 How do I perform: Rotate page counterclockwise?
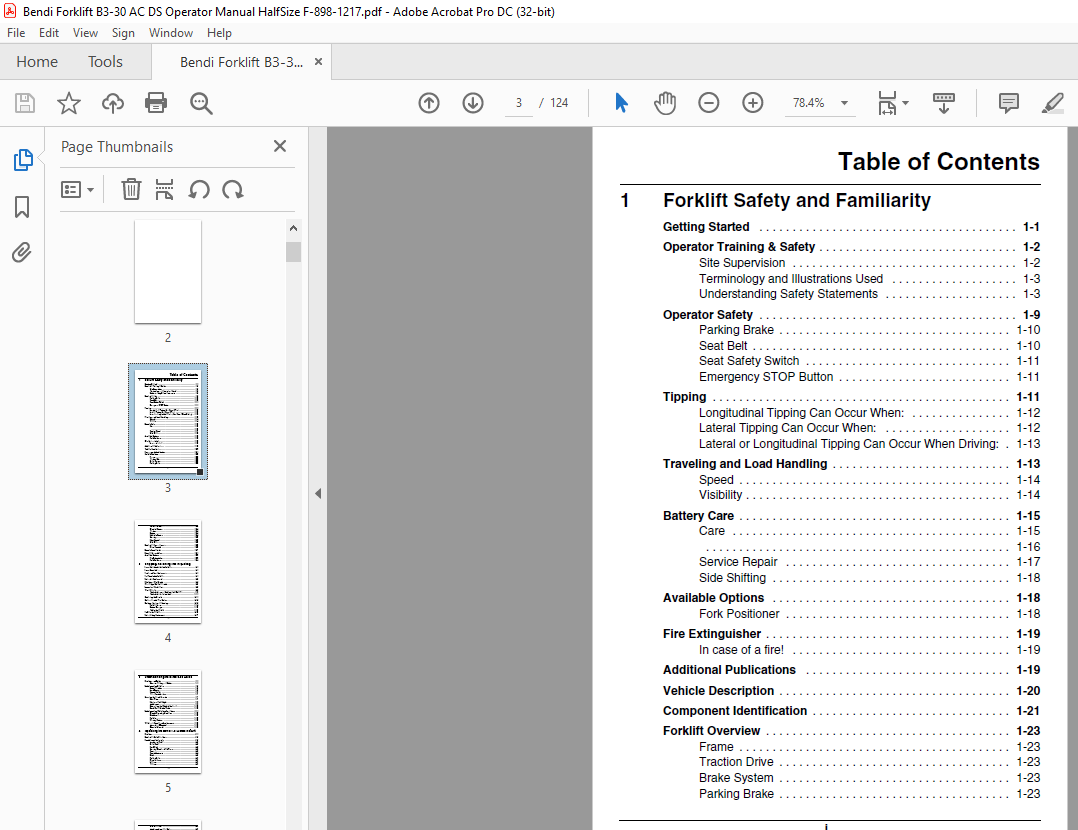click(199, 189)
